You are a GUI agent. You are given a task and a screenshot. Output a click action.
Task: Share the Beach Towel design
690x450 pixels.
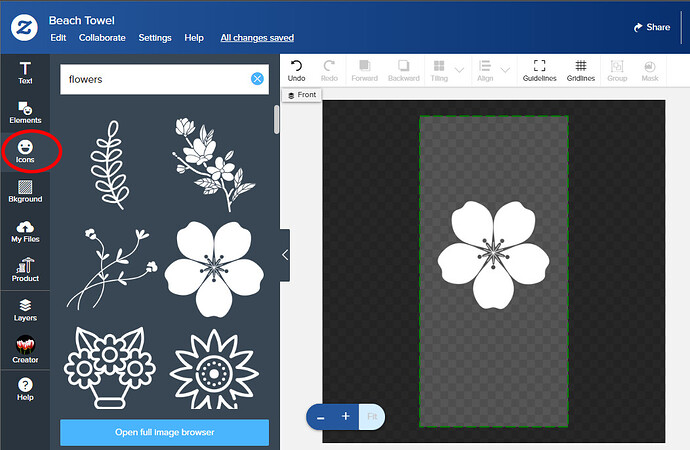tap(652, 27)
